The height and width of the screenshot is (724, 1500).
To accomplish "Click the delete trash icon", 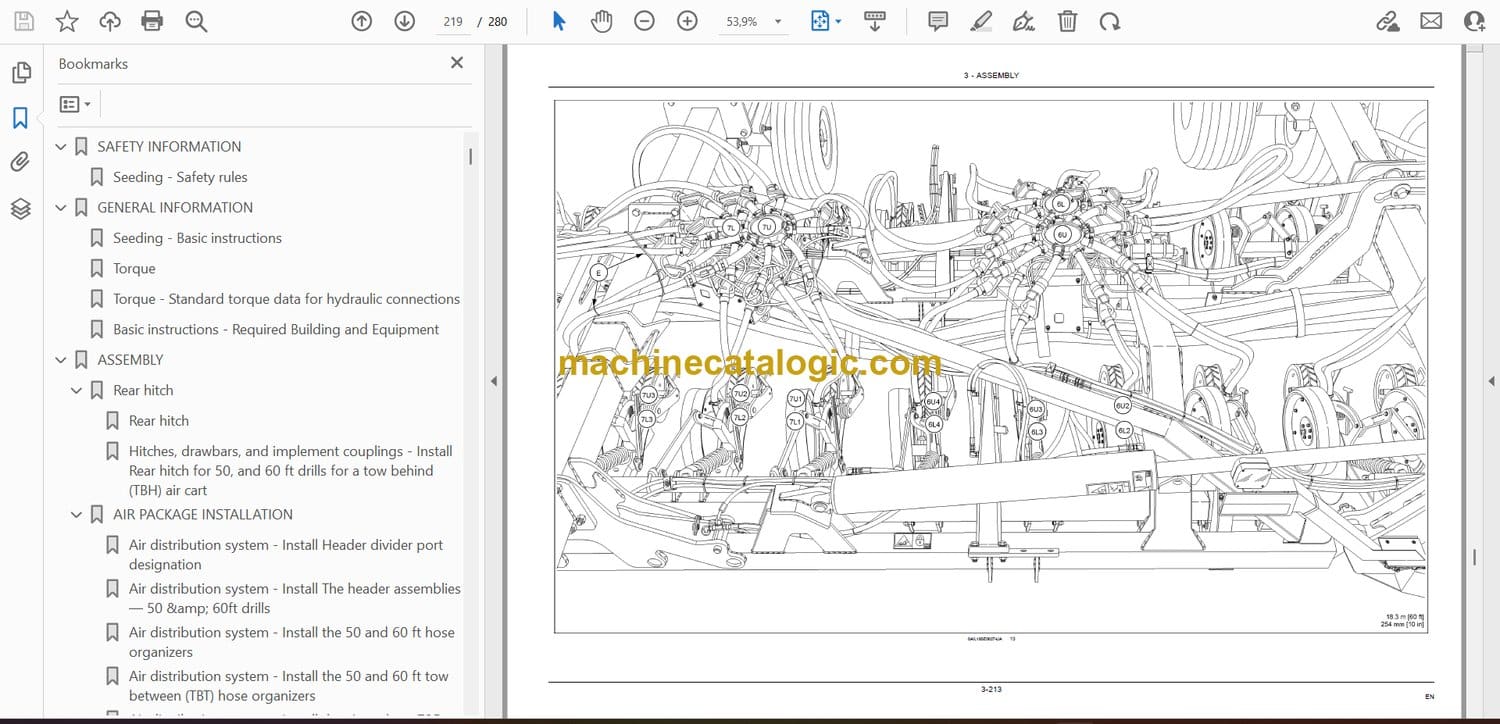I will click(x=1068, y=21).
